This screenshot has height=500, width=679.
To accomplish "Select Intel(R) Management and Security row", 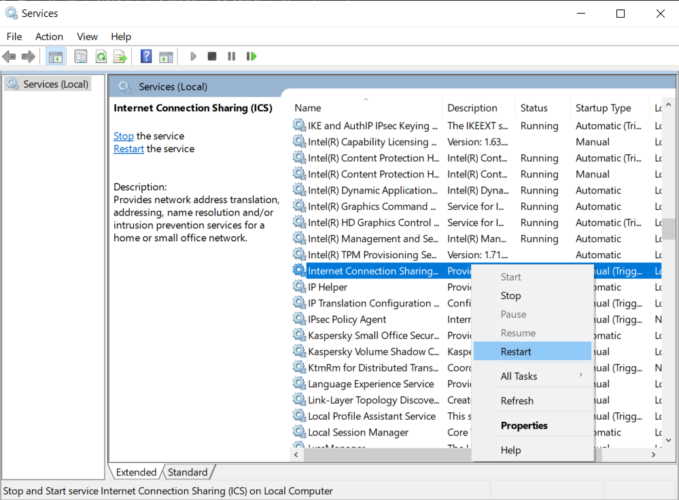I will [477, 239].
